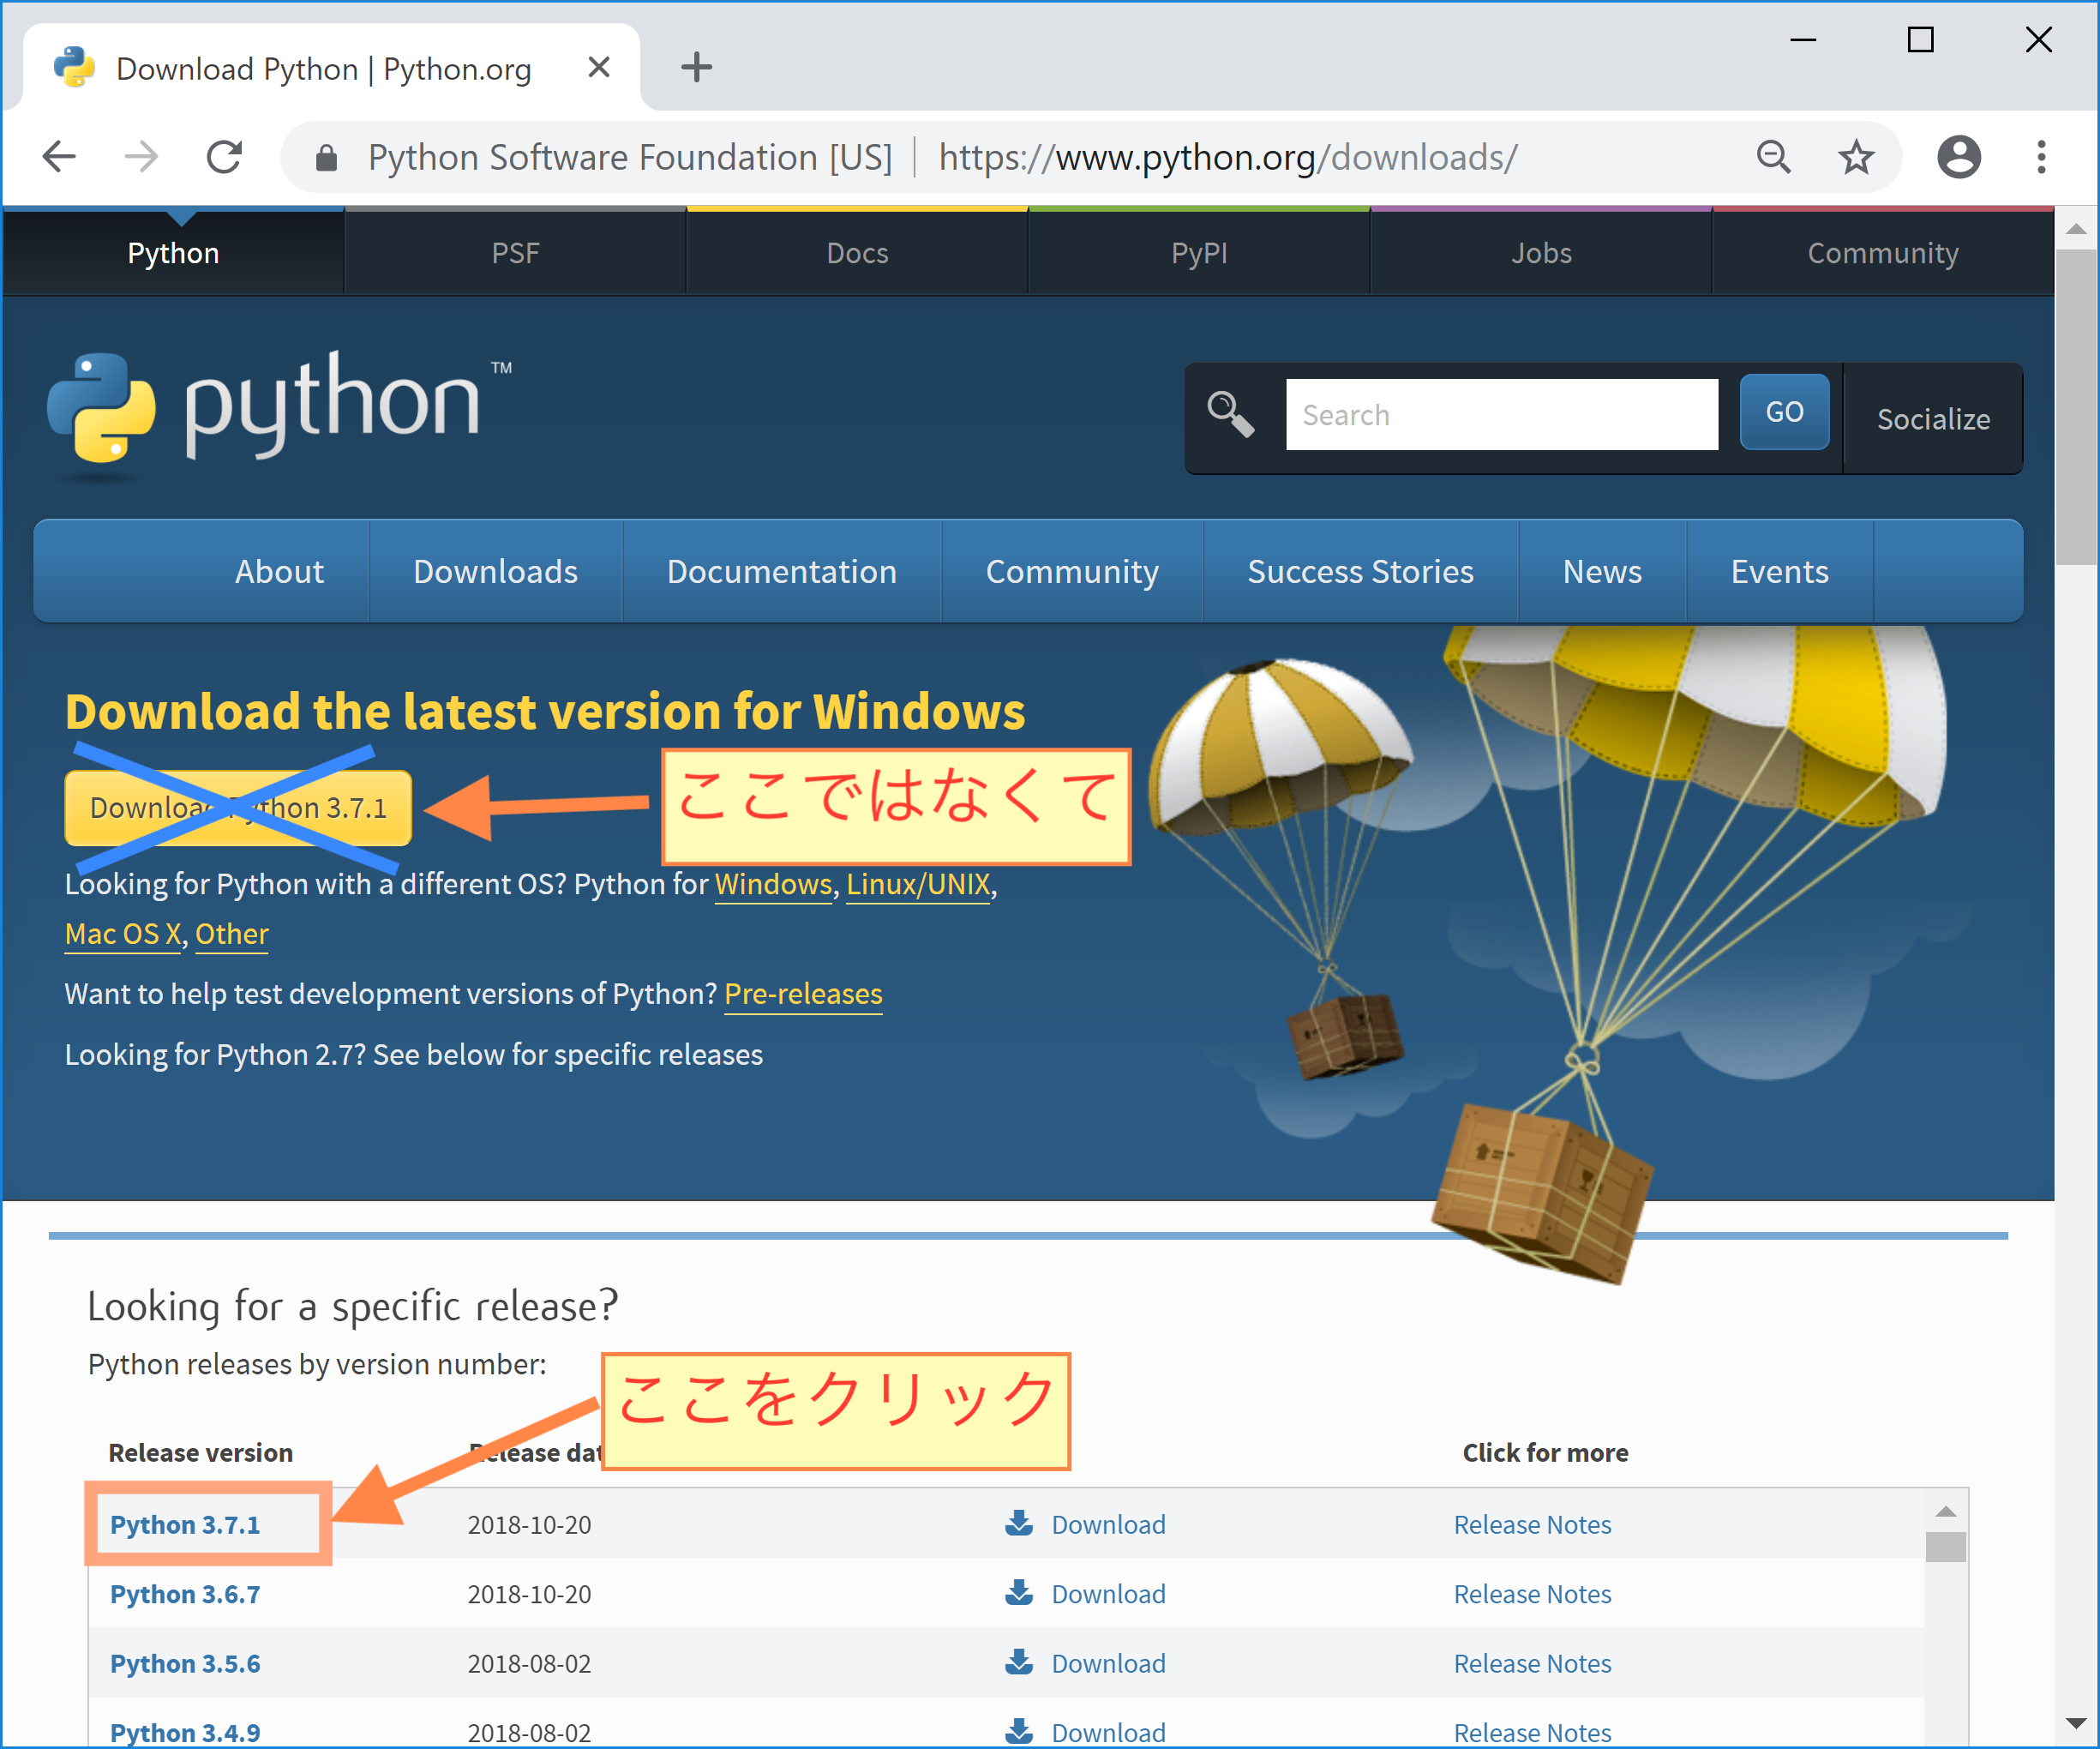The width and height of the screenshot is (2100, 1749).
Task: Click the release list scrollbar up arrow
Action: (1945, 1511)
